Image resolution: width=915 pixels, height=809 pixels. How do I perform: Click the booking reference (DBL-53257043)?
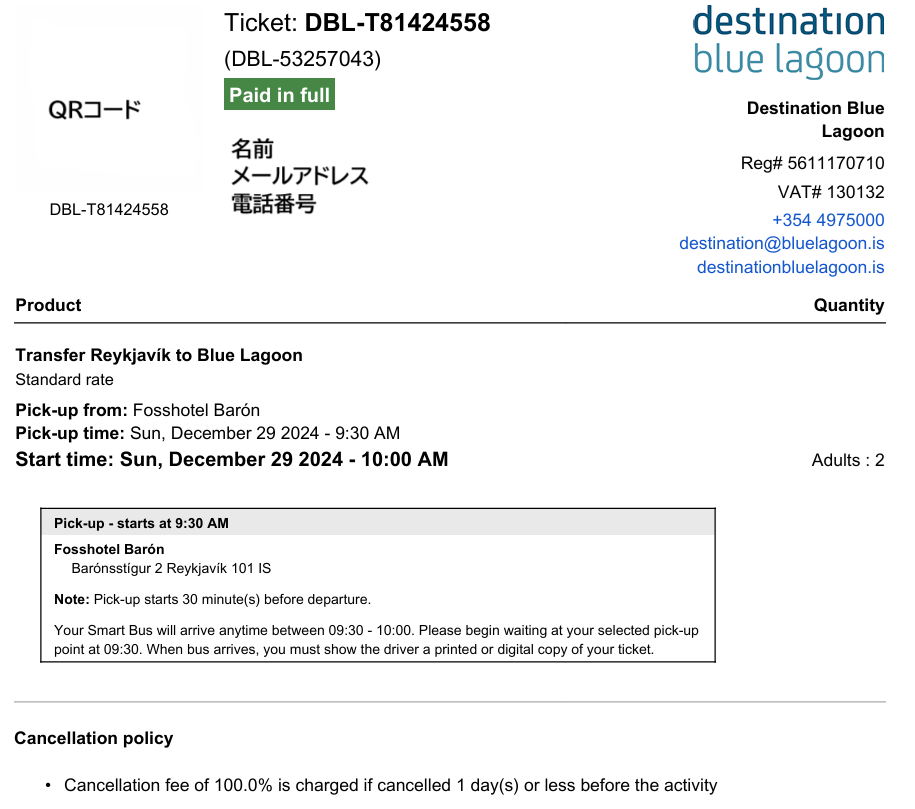tap(302, 59)
